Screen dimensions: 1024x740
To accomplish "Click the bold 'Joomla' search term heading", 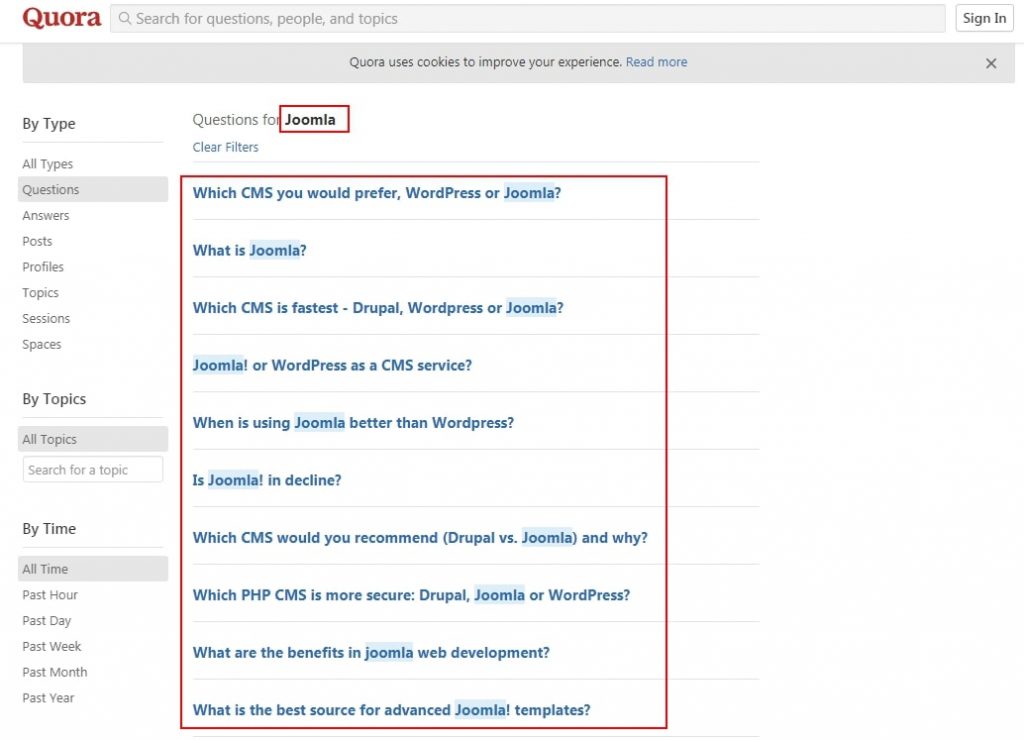I will click(310, 120).
